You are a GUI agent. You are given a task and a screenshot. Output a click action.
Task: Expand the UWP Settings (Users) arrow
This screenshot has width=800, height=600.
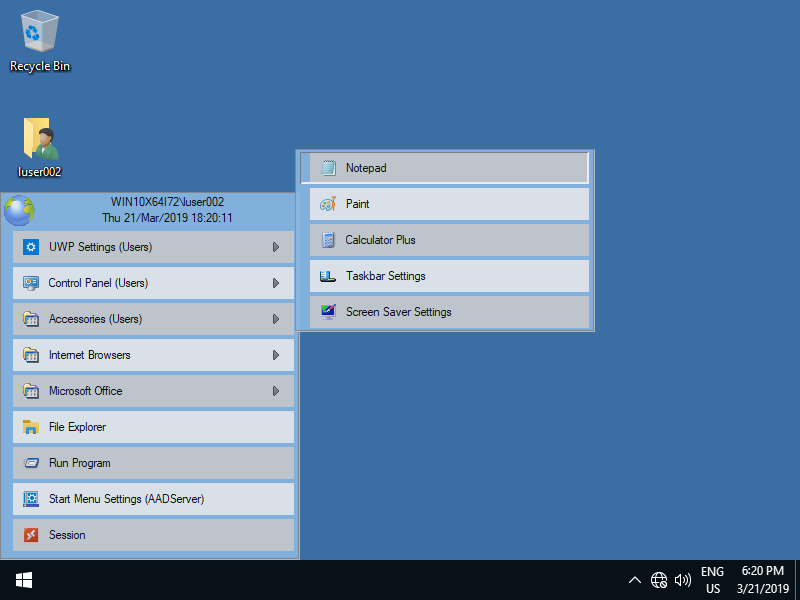click(x=276, y=247)
